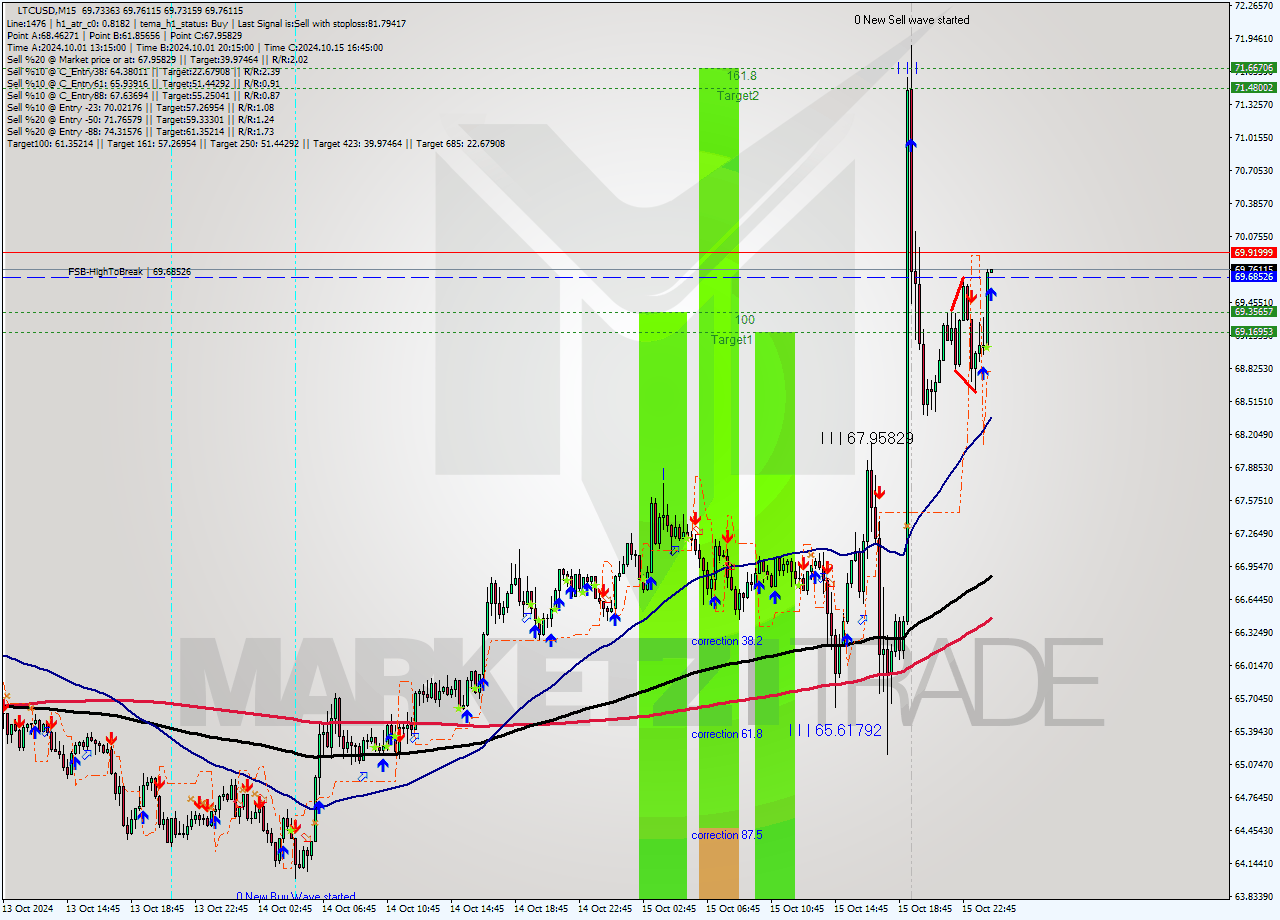Screen dimensions: 1280x920
Task: Click the 63.83390 price axis label
Action: point(1254,896)
